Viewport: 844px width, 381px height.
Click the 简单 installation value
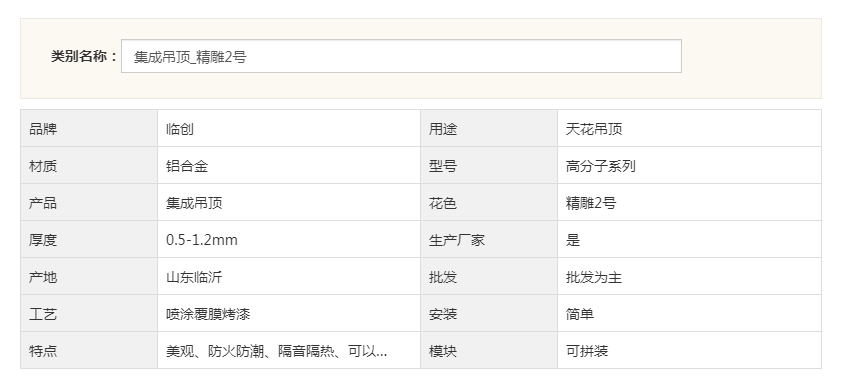pos(580,314)
